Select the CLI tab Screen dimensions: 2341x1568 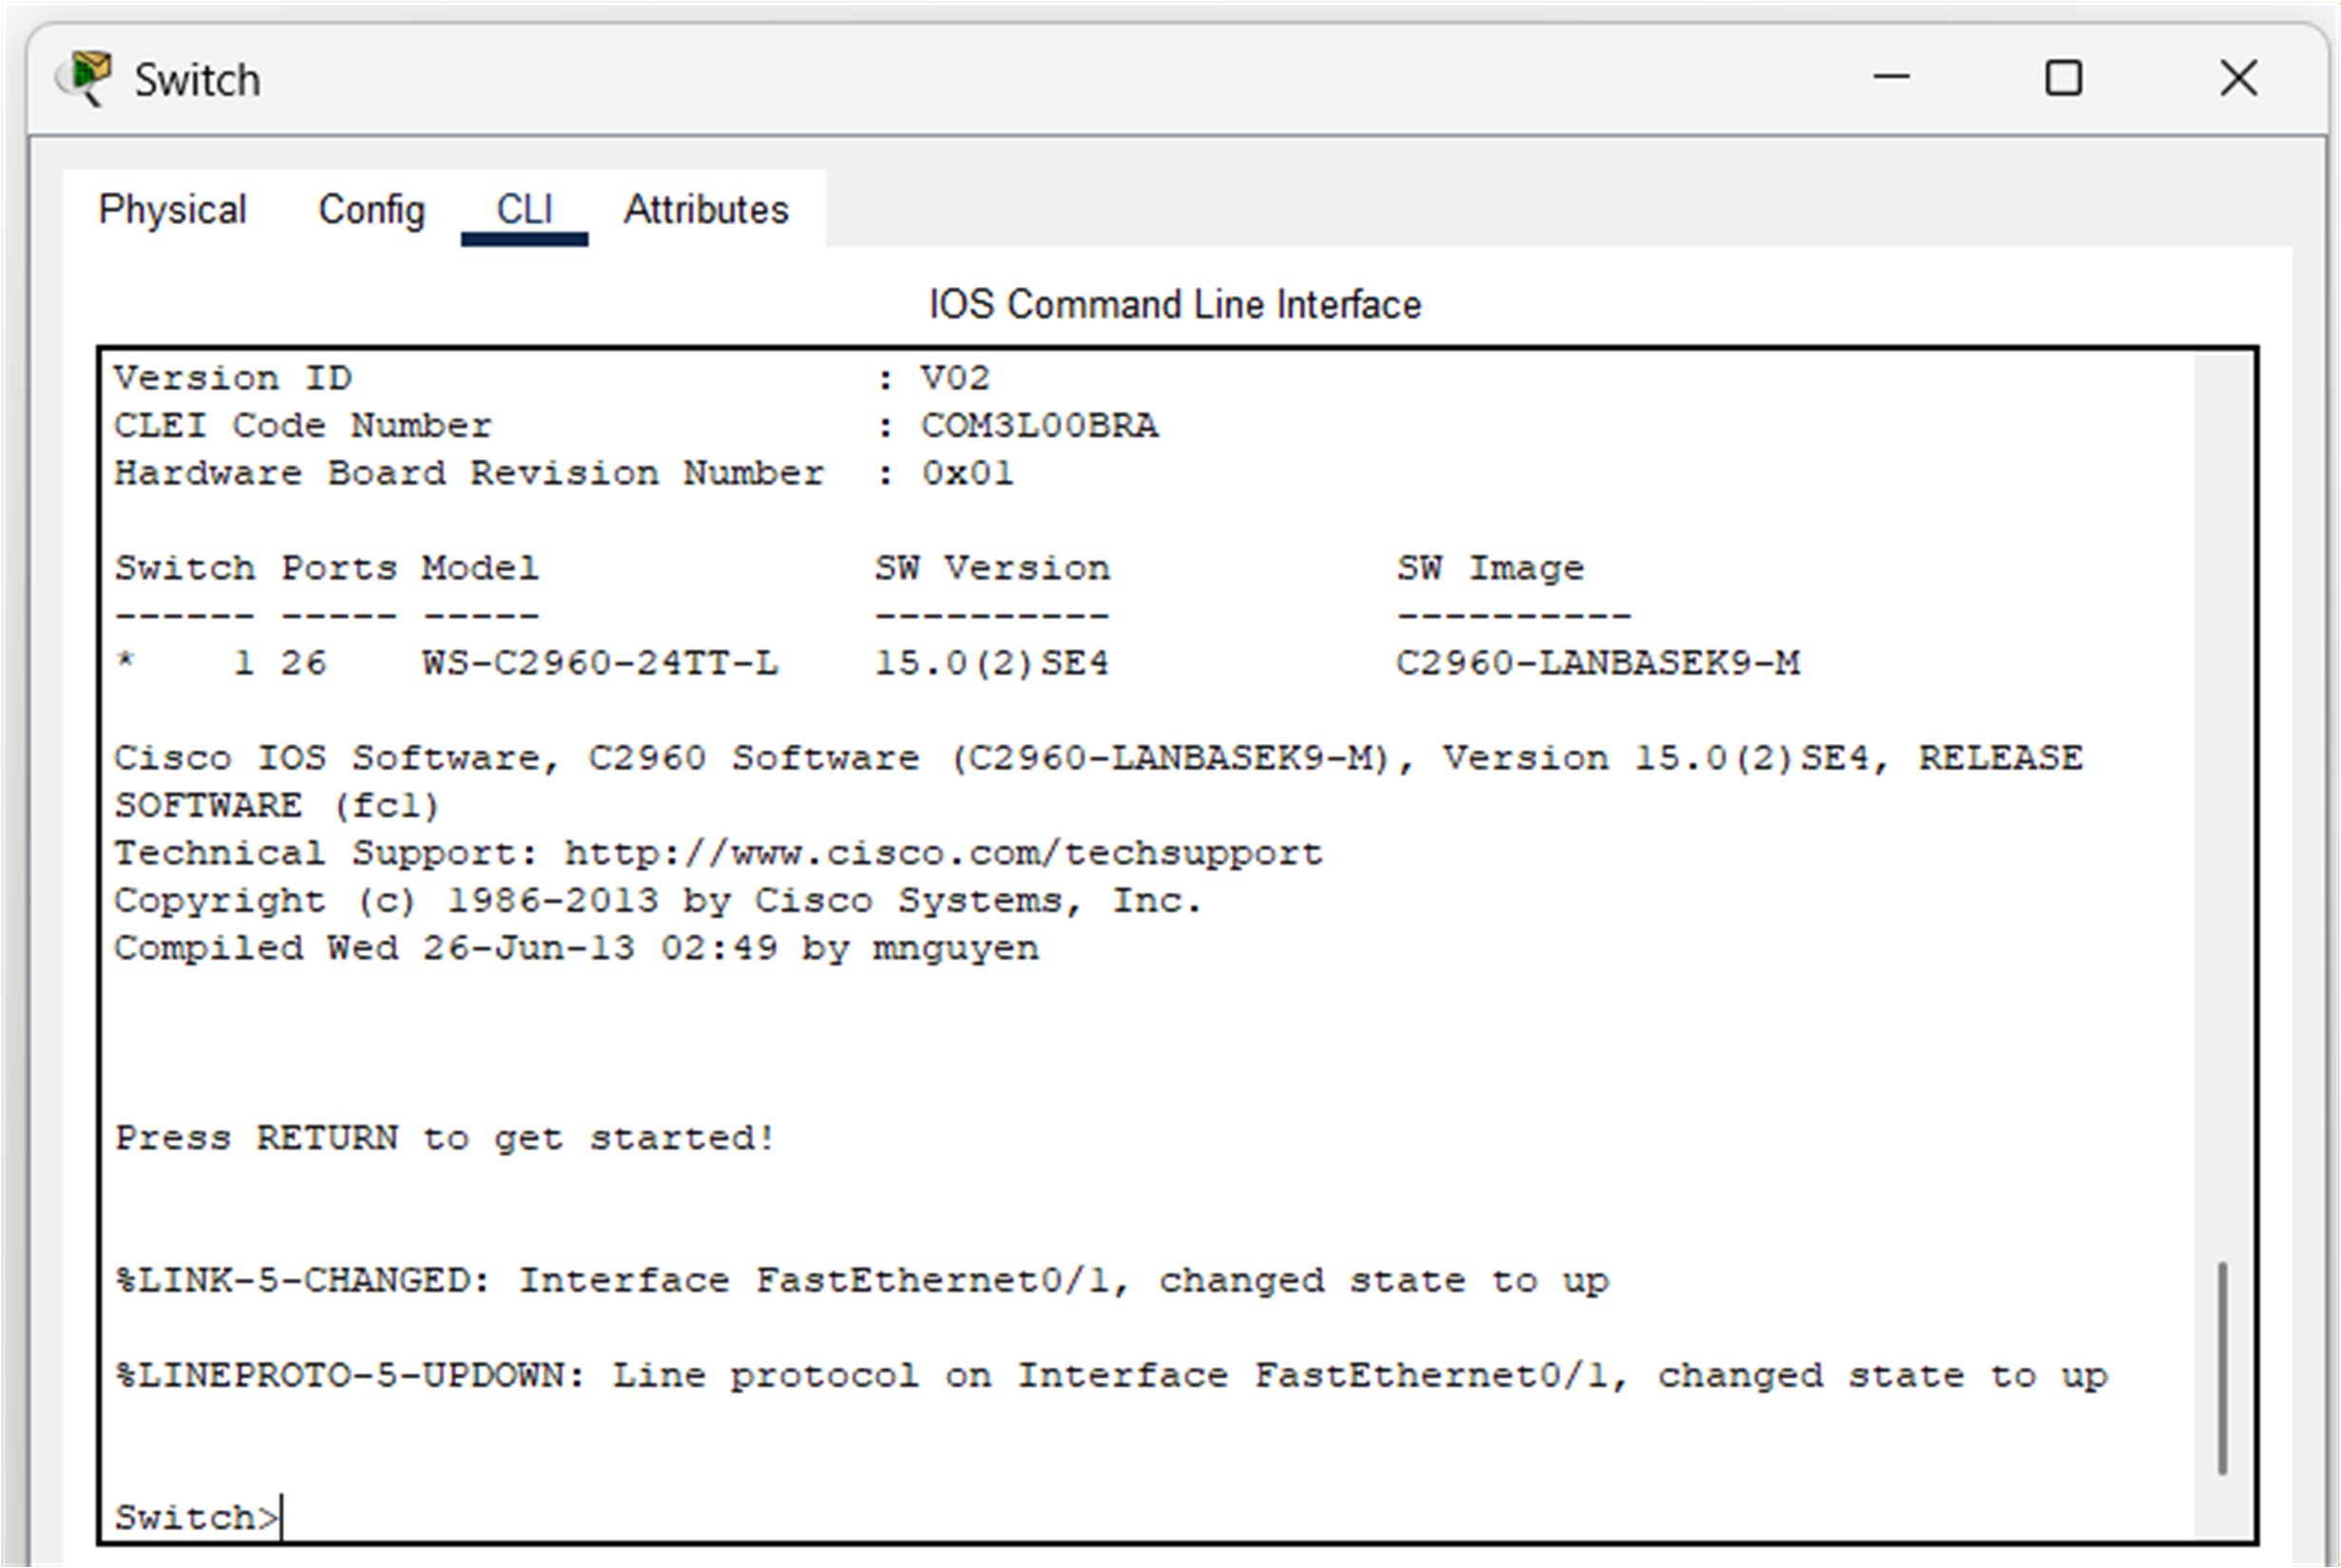pyautogui.click(x=523, y=209)
